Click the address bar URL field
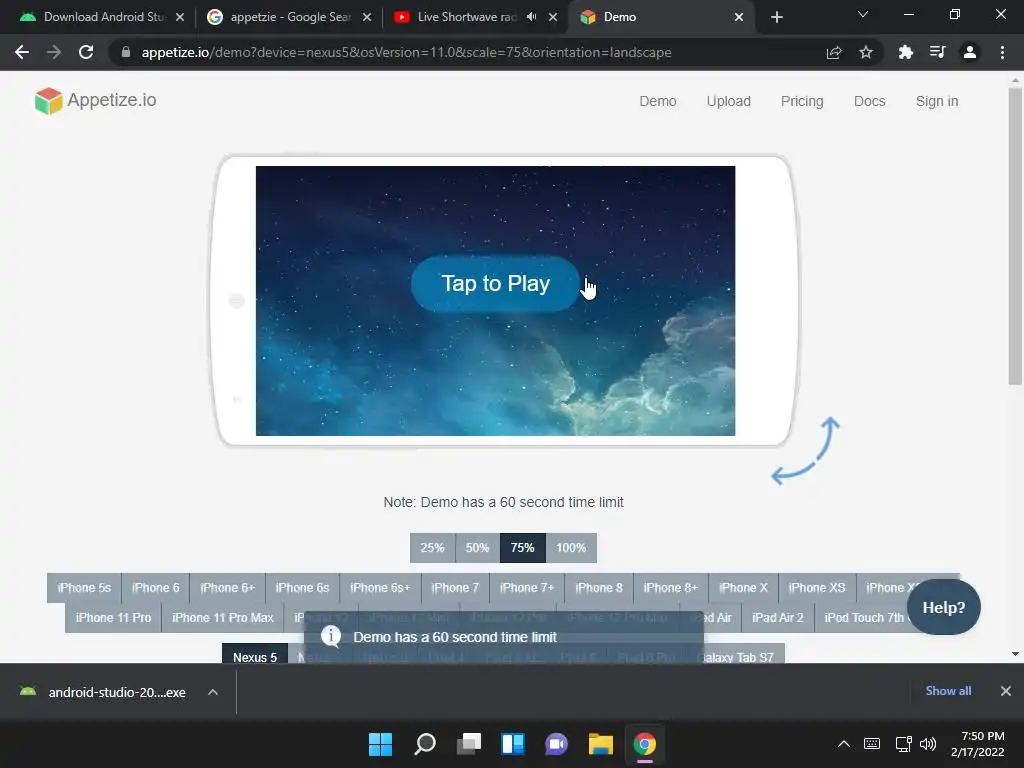This screenshot has width=1024, height=768. (x=406, y=52)
